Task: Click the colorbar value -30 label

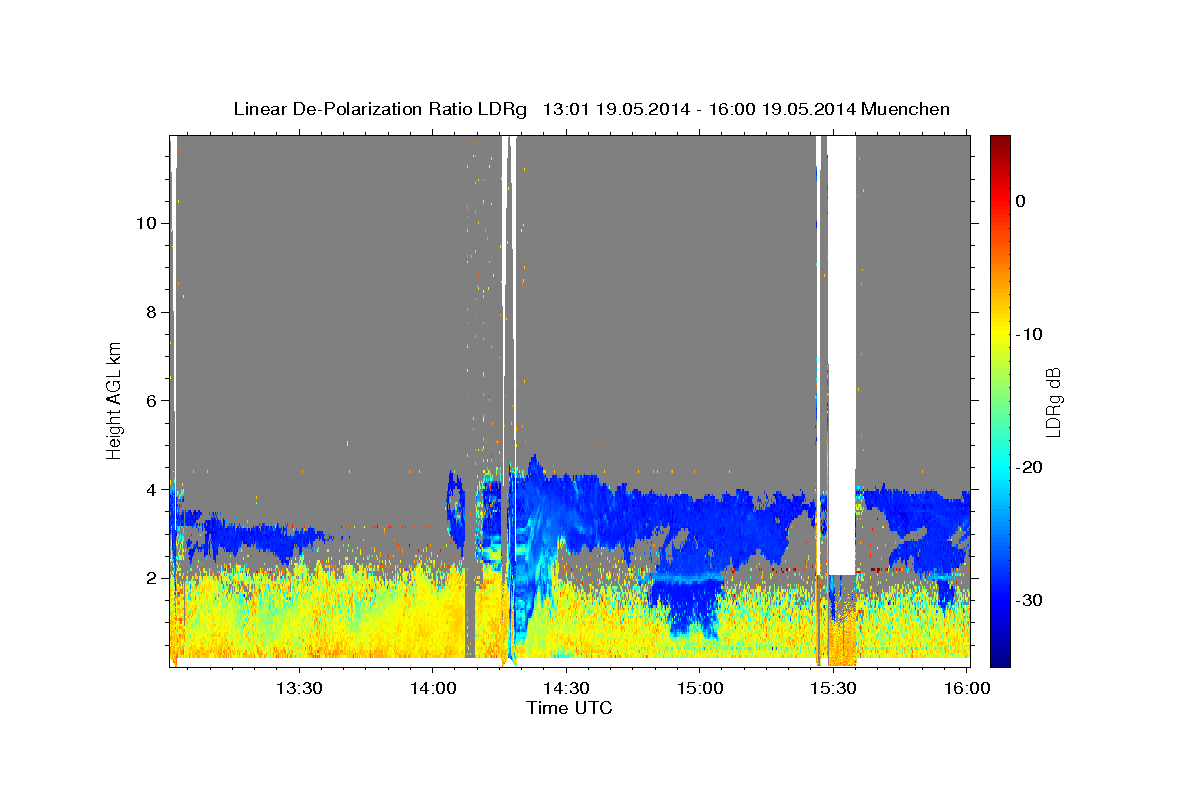Action: tap(1029, 600)
